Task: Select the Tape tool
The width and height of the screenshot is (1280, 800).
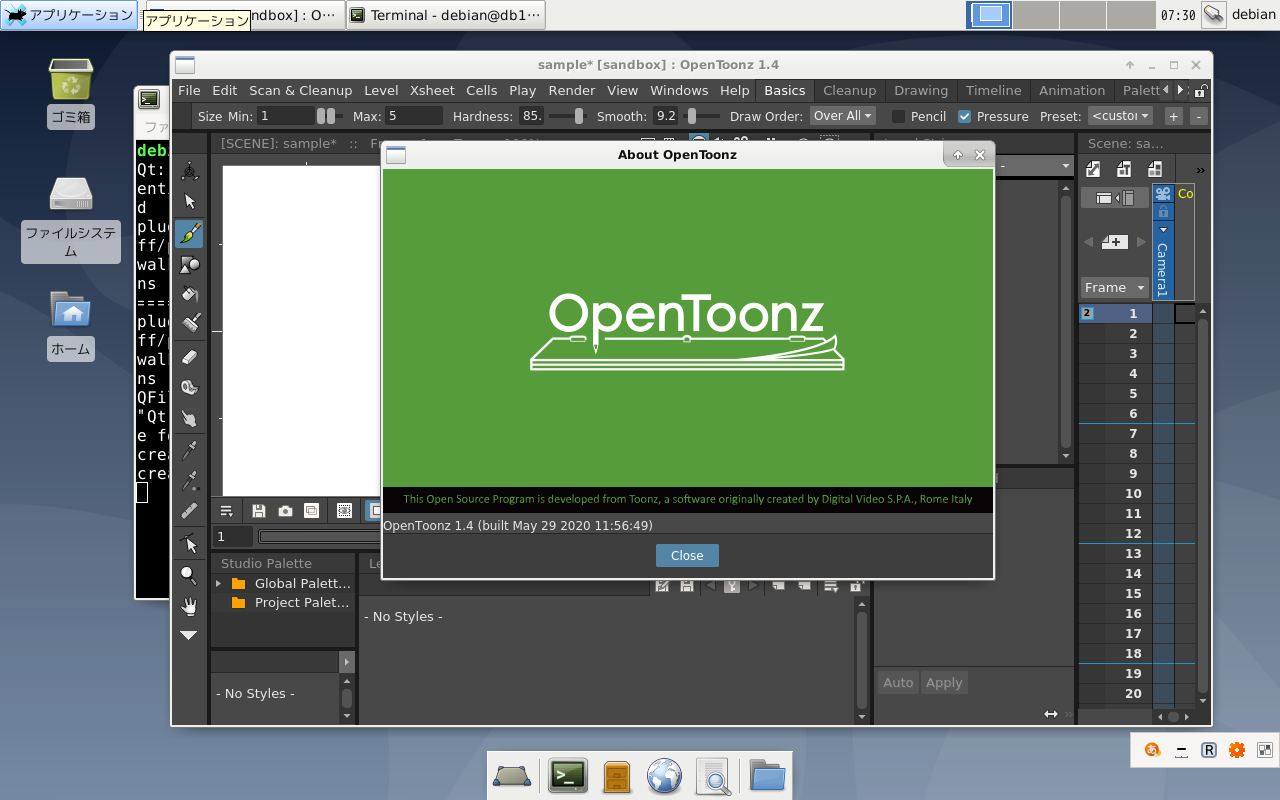Action: 189,387
